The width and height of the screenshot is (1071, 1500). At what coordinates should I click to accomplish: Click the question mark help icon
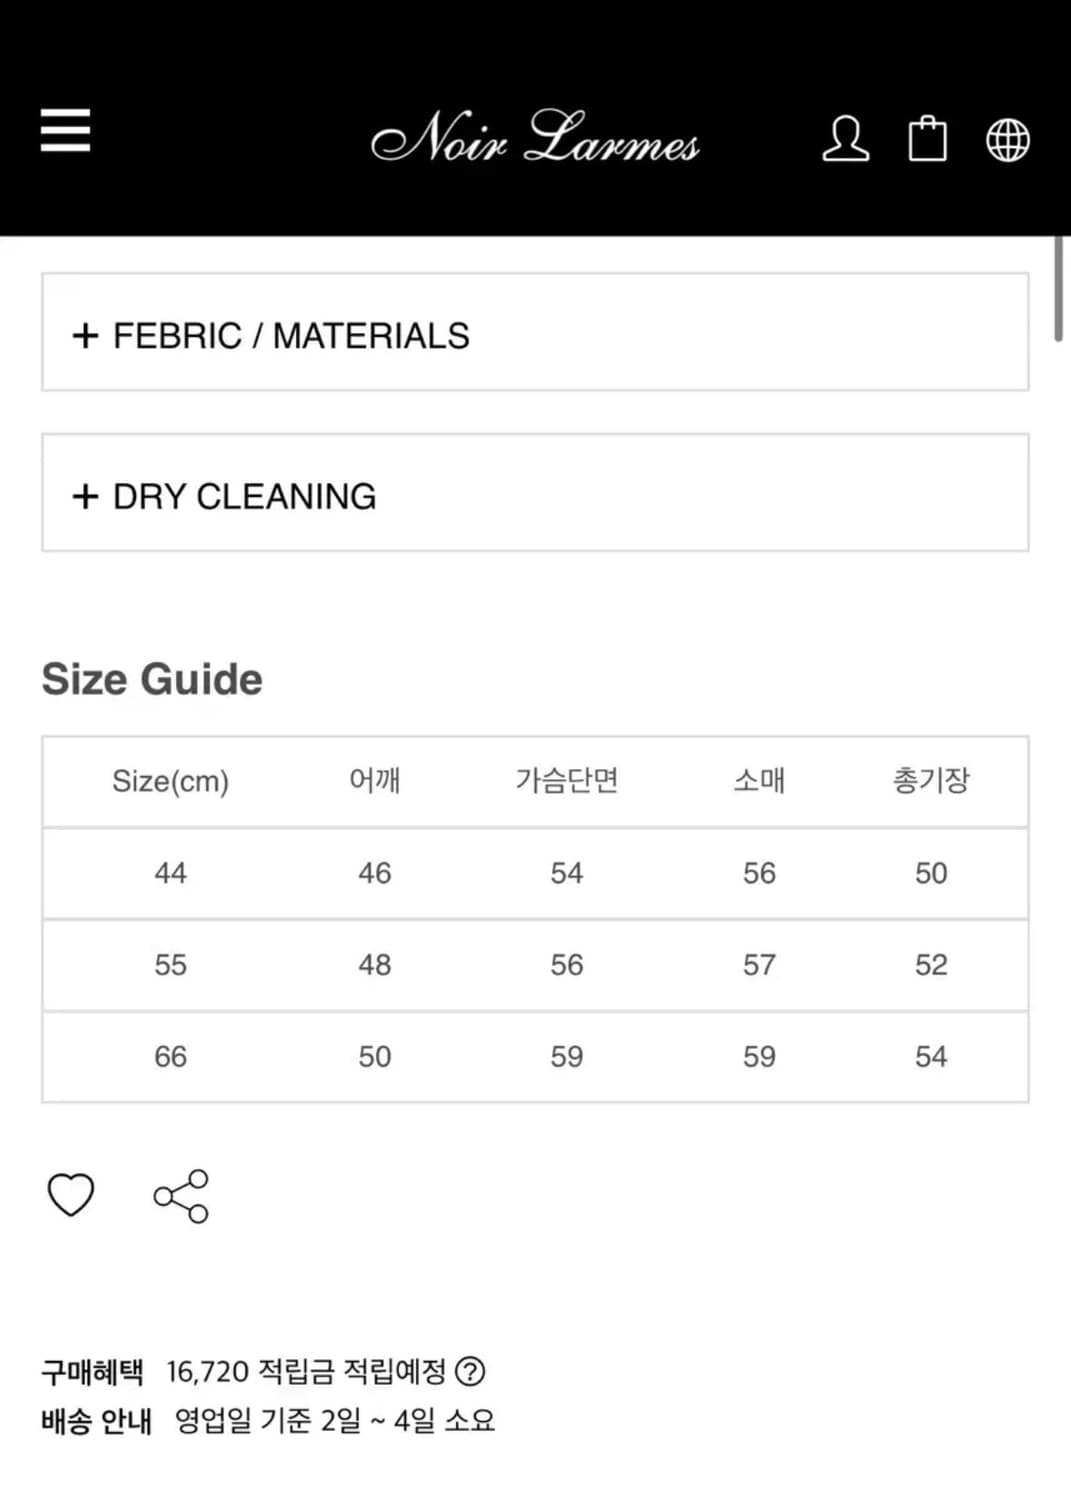(470, 1371)
